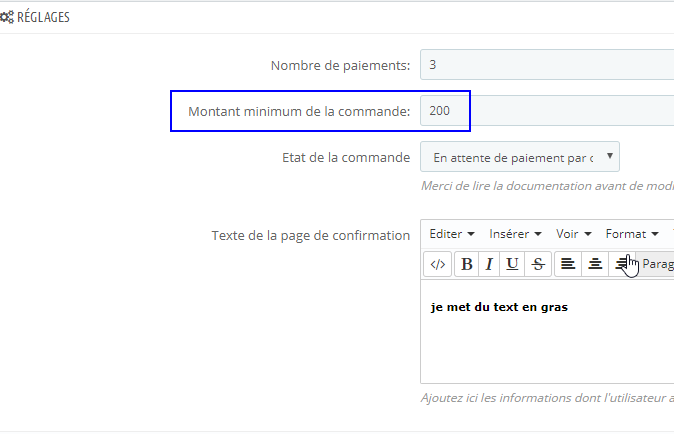Expand the Paragraph style dropdown
The image size is (674, 434).
[x=656, y=264]
